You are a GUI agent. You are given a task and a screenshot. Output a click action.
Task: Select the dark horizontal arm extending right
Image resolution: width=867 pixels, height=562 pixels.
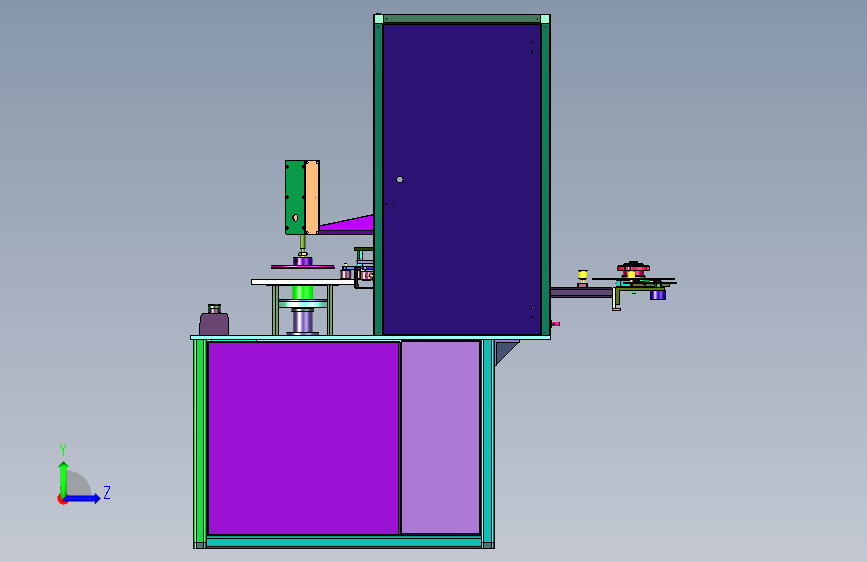tap(581, 293)
